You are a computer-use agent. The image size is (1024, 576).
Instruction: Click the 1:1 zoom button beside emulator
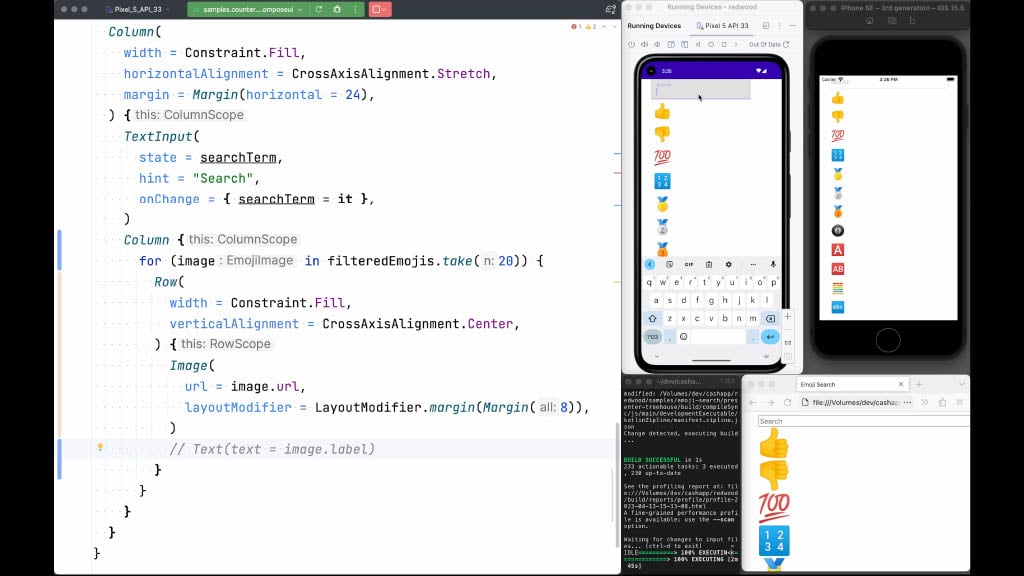click(x=788, y=342)
